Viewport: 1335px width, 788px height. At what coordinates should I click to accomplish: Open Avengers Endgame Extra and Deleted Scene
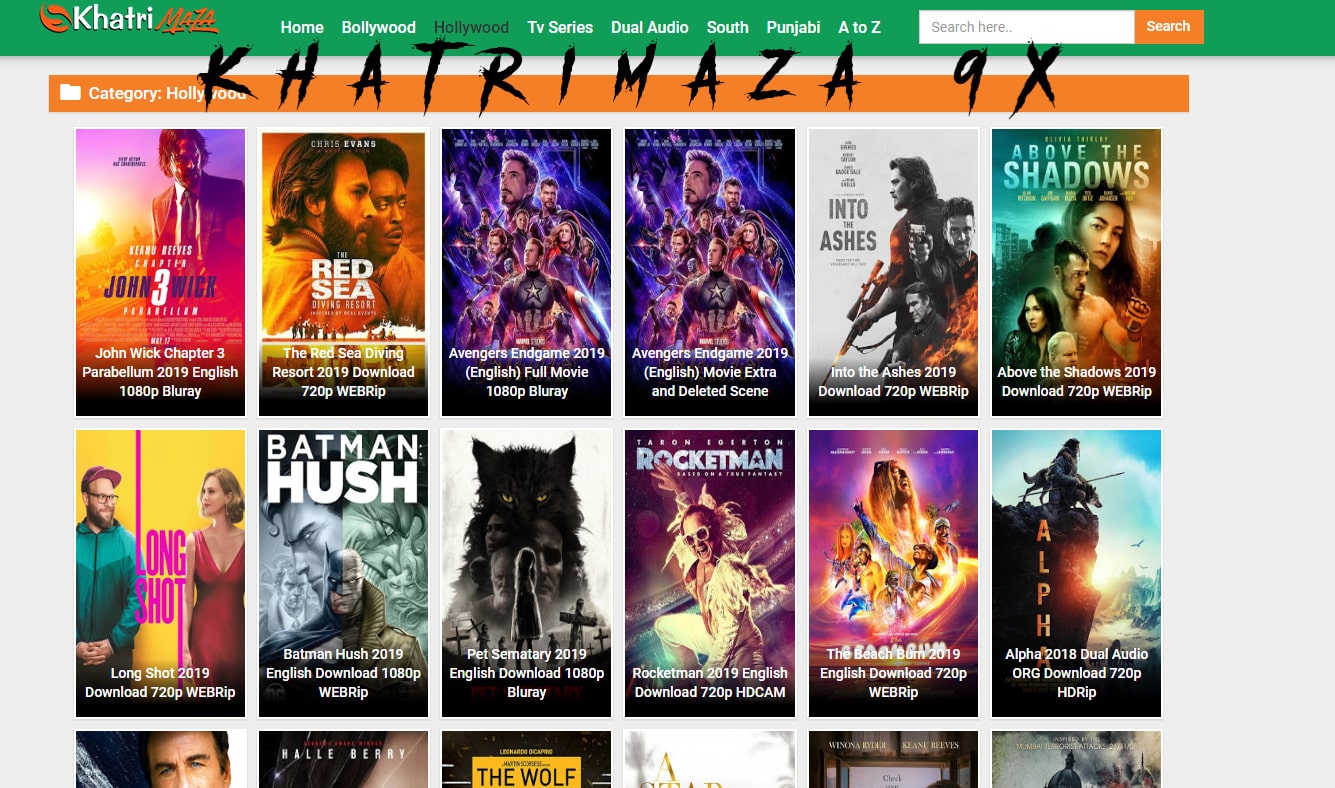pyautogui.click(x=710, y=272)
